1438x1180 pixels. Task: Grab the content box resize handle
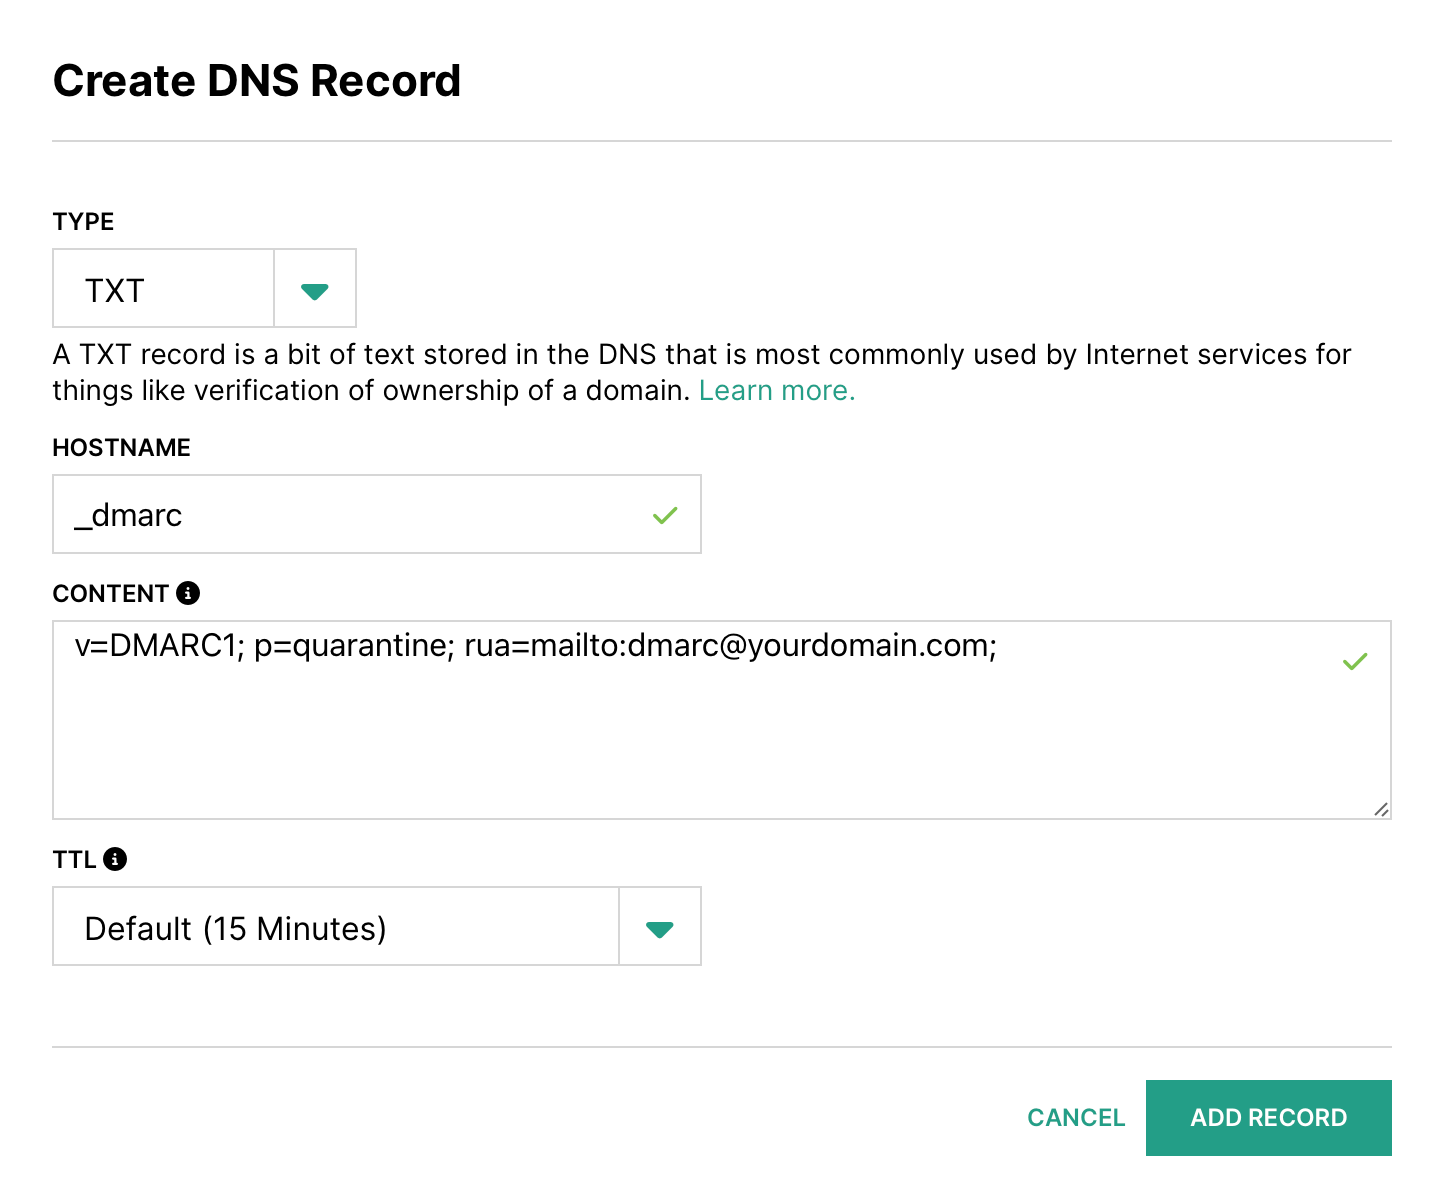[x=1381, y=809]
